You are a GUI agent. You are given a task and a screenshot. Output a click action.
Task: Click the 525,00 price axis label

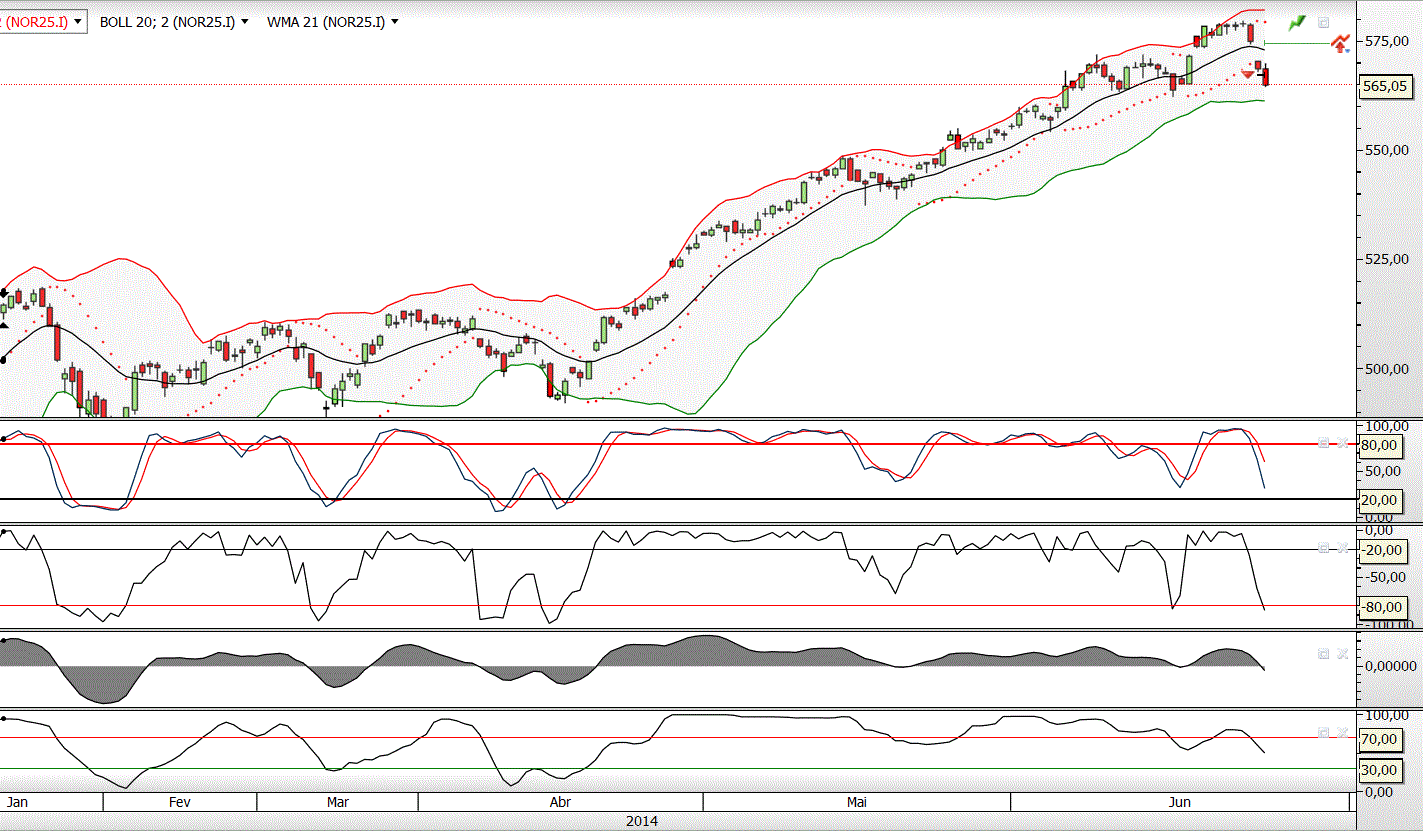(x=1386, y=259)
